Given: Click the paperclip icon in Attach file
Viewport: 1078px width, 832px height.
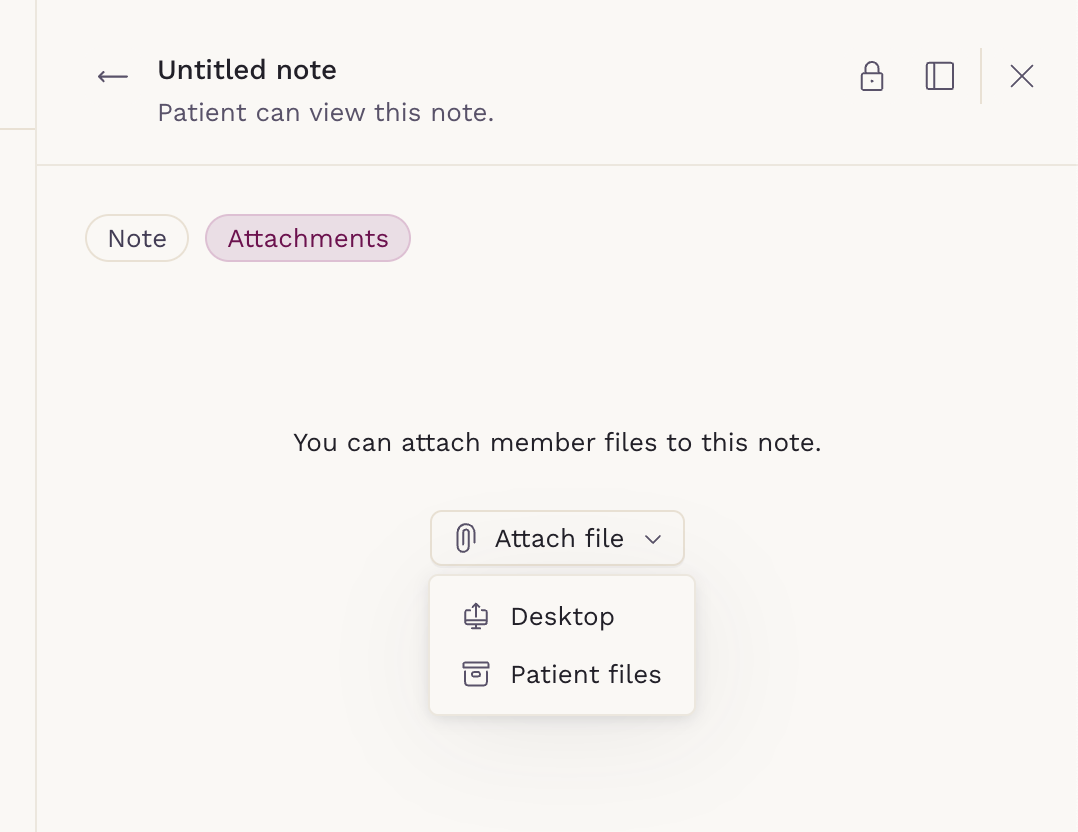Looking at the screenshot, I should point(465,538).
